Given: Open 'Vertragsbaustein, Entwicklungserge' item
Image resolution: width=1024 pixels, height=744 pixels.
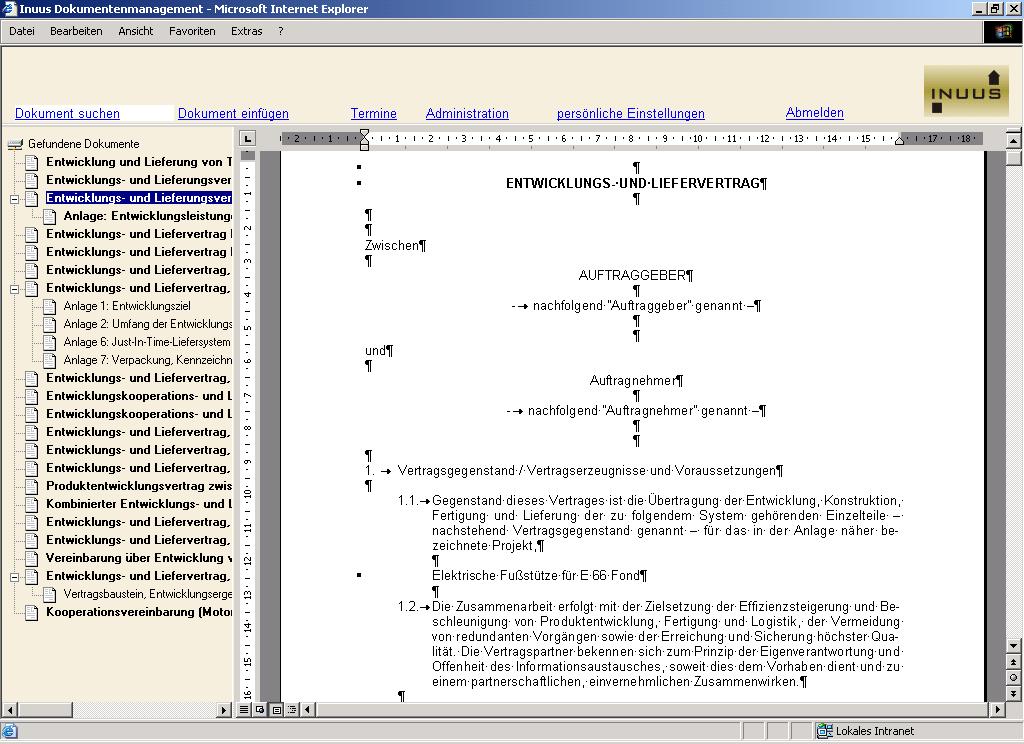Looking at the screenshot, I should (148, 594).
